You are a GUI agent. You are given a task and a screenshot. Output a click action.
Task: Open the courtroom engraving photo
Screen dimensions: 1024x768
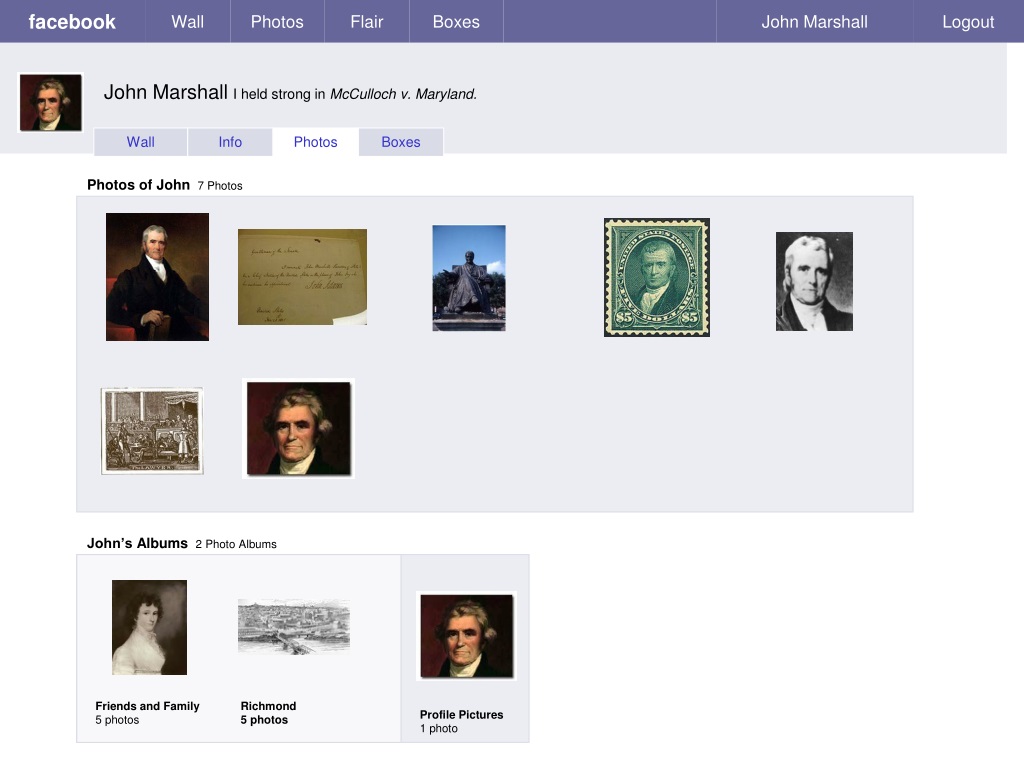[x=152, y=431]
